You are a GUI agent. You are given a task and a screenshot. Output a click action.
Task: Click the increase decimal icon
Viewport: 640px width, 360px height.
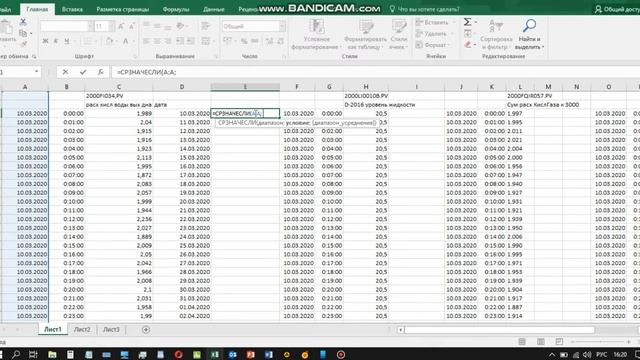click(269, 41)
